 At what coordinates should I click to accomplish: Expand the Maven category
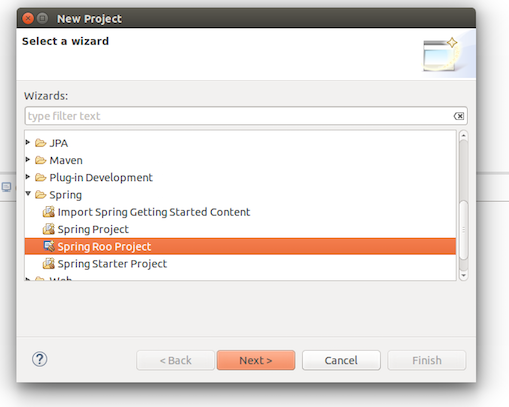[x=28, y=160]
